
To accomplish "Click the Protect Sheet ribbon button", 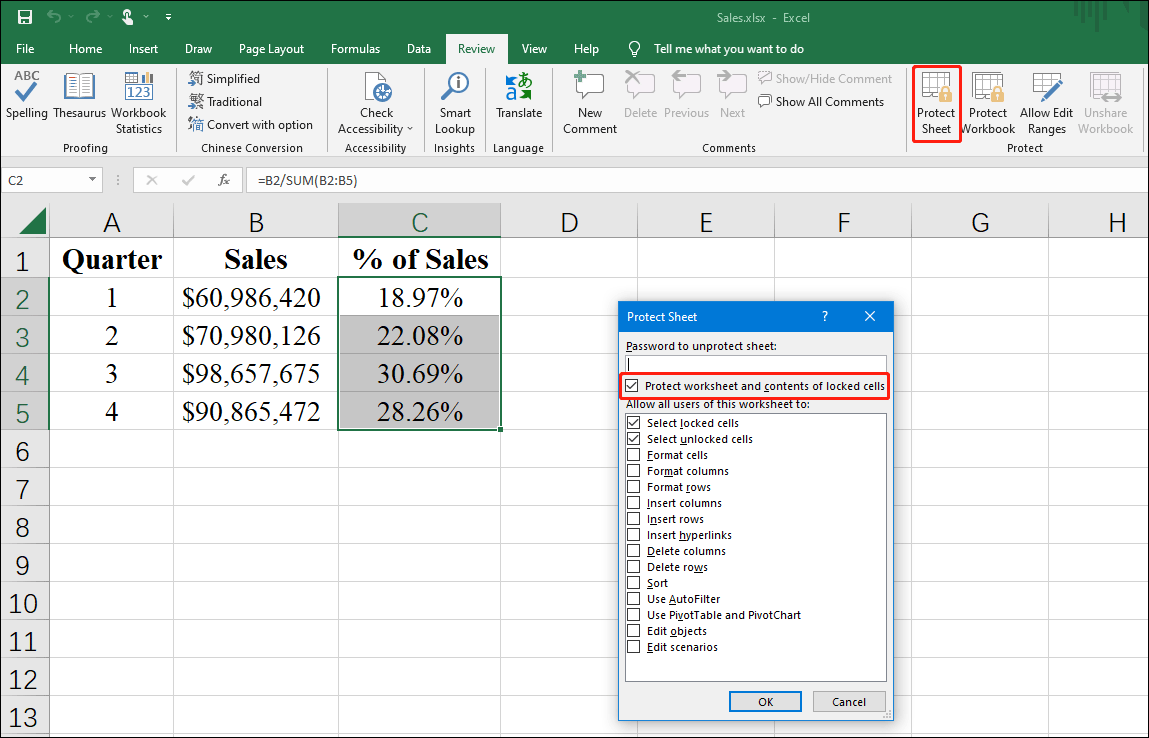I will click(936, 103).
